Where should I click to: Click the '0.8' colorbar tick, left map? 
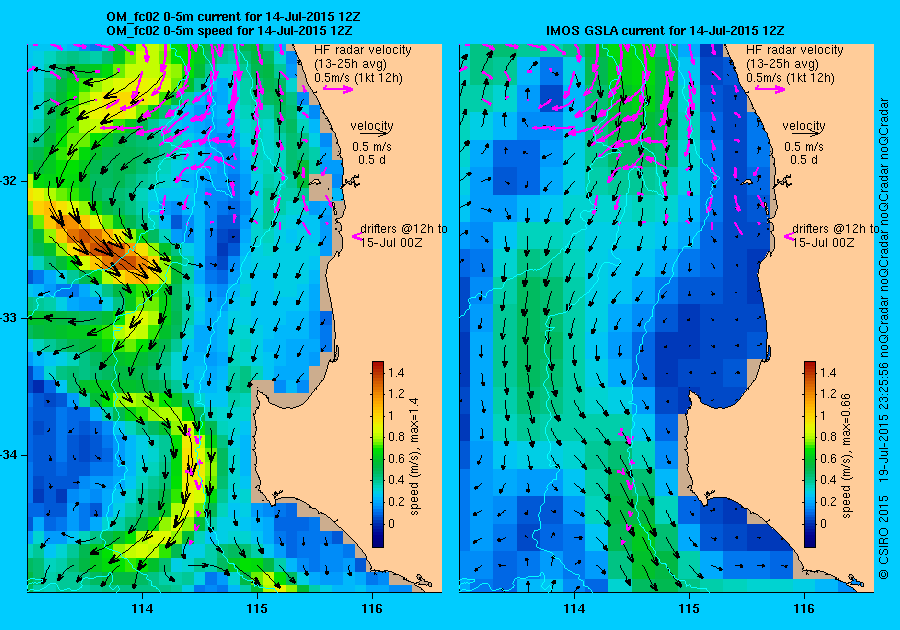pyautogui.click(x=396, y=437)
